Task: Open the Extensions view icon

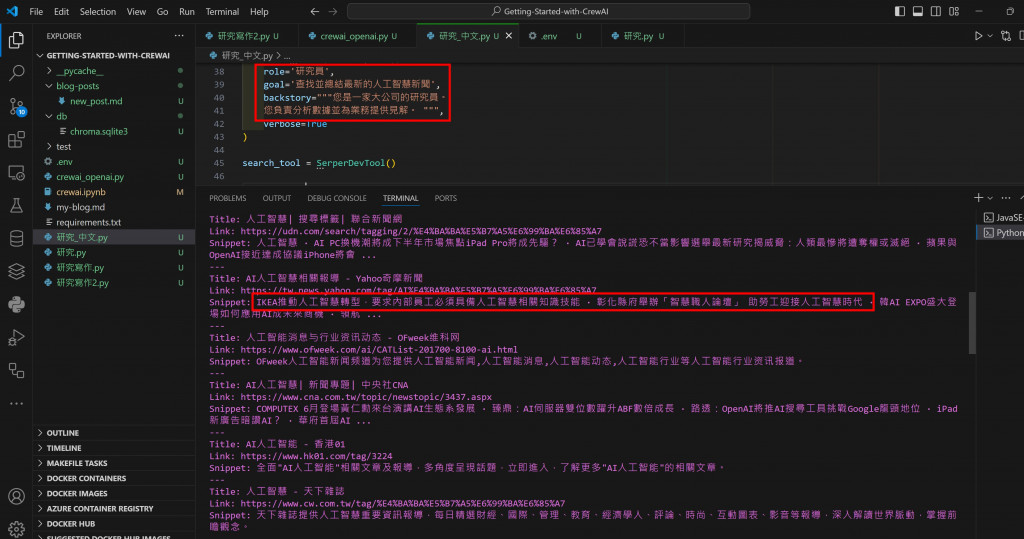Action: [16, 139]
